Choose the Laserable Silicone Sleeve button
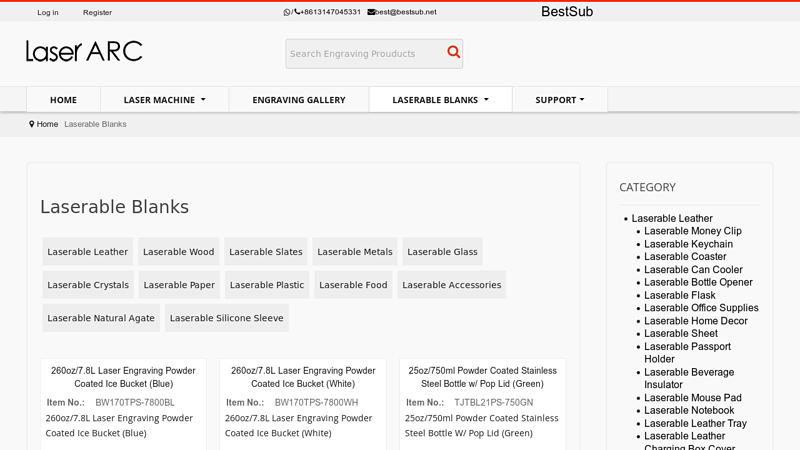This screenshot has width=800, height=450. click(x=226, y=318)
